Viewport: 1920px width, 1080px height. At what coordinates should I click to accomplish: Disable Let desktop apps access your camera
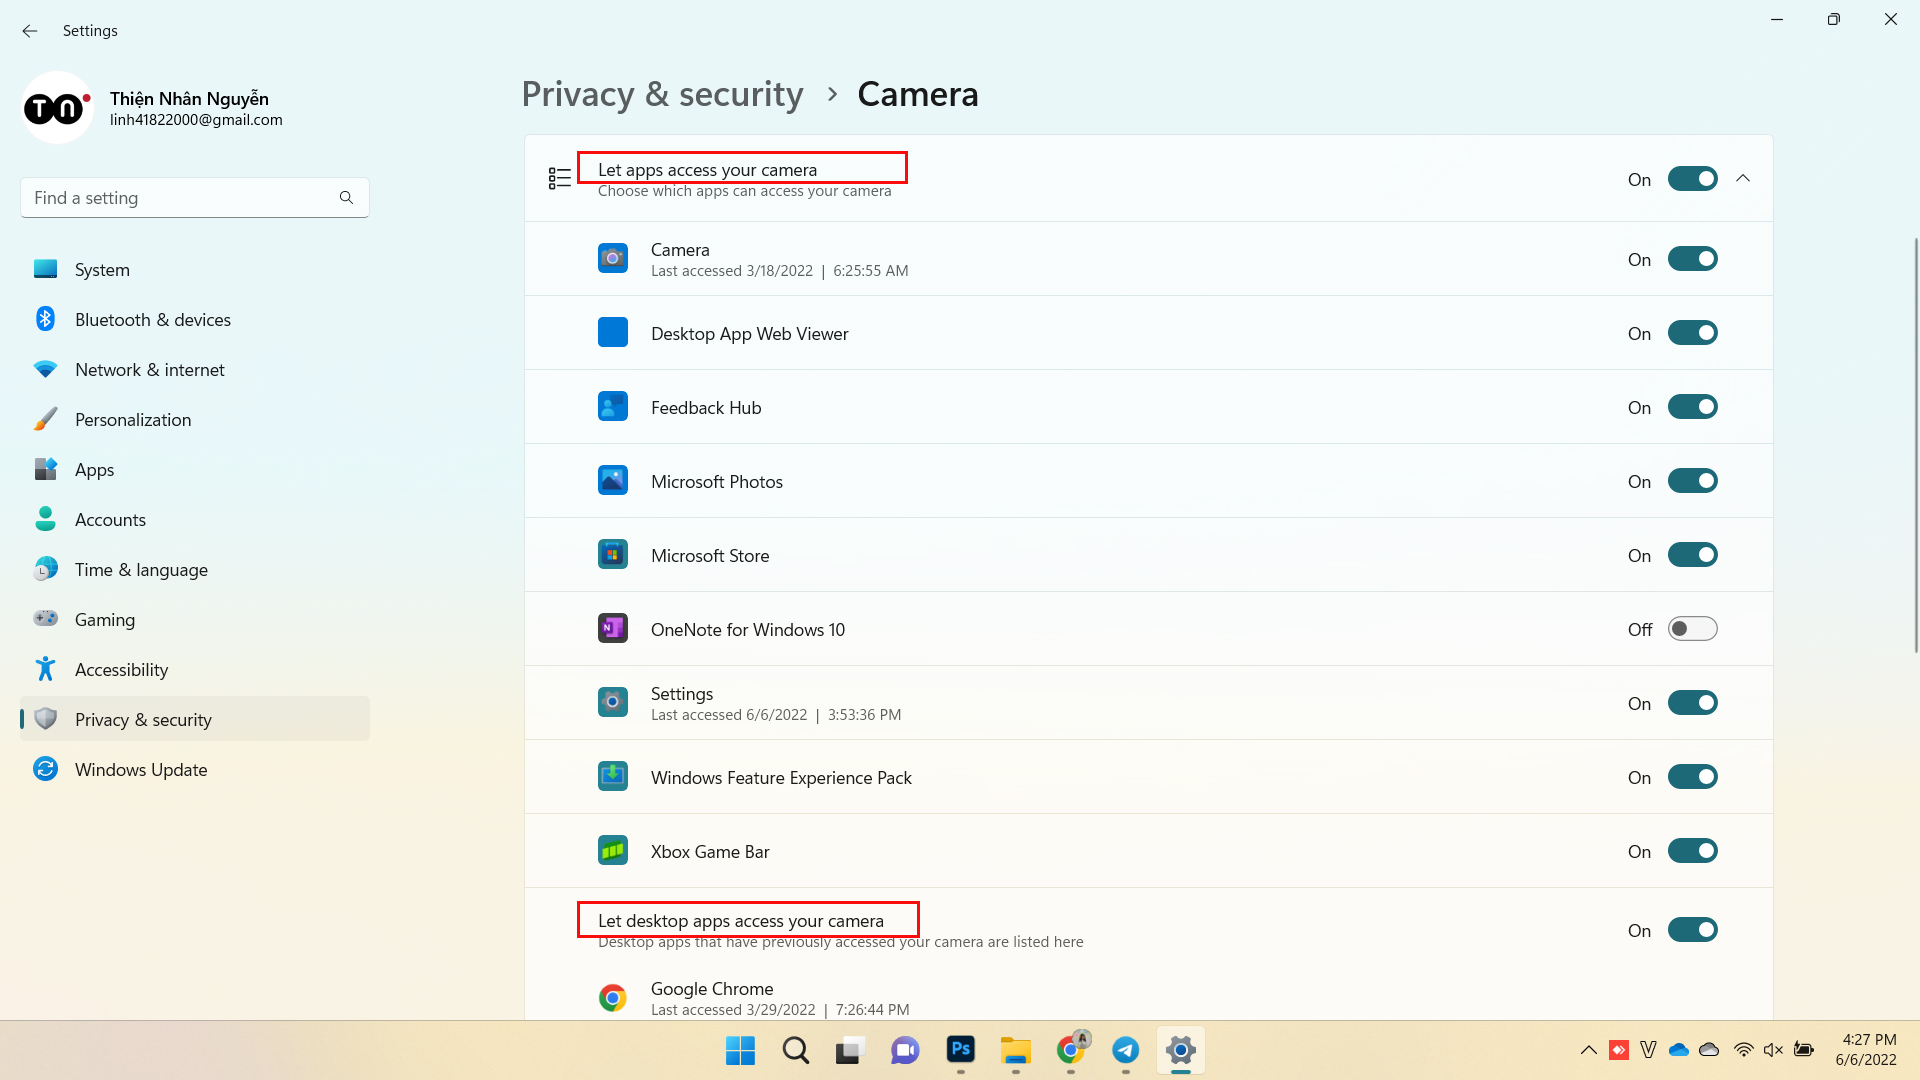point(1692,929)
